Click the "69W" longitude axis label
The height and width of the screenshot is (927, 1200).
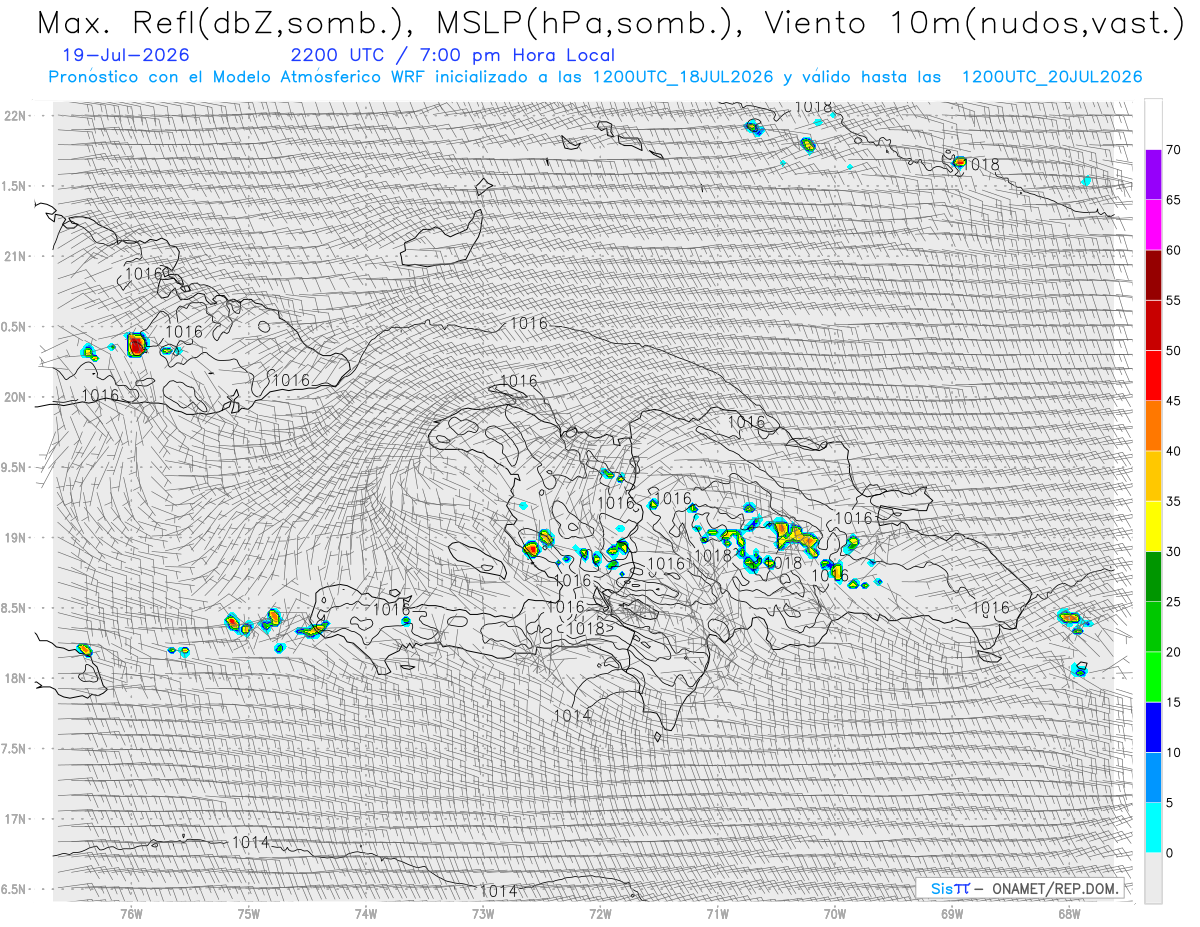(x=952, y=914)
